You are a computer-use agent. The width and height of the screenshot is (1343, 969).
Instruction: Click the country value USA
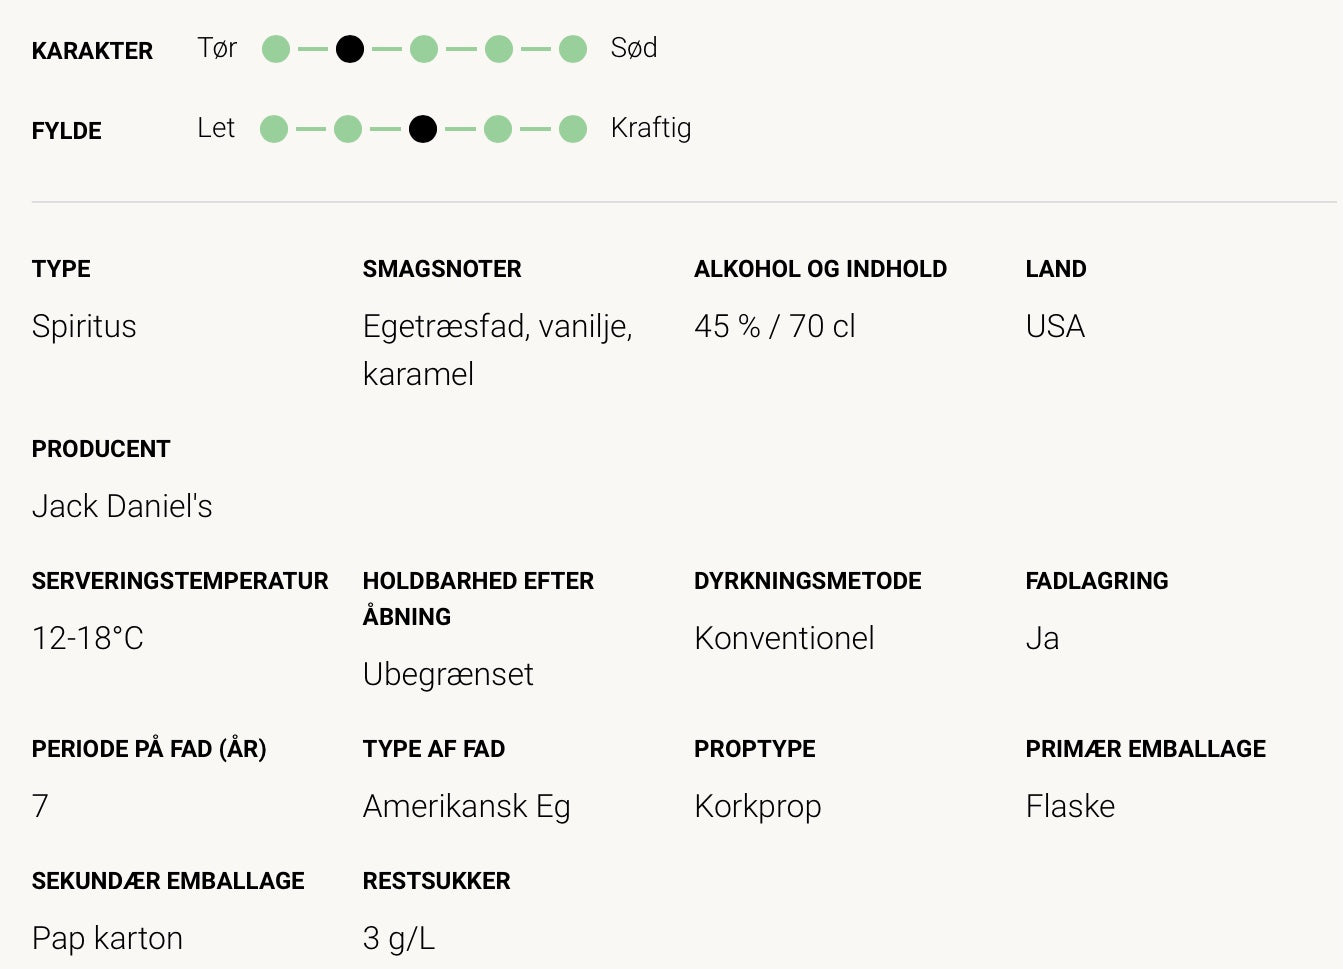1055,326
